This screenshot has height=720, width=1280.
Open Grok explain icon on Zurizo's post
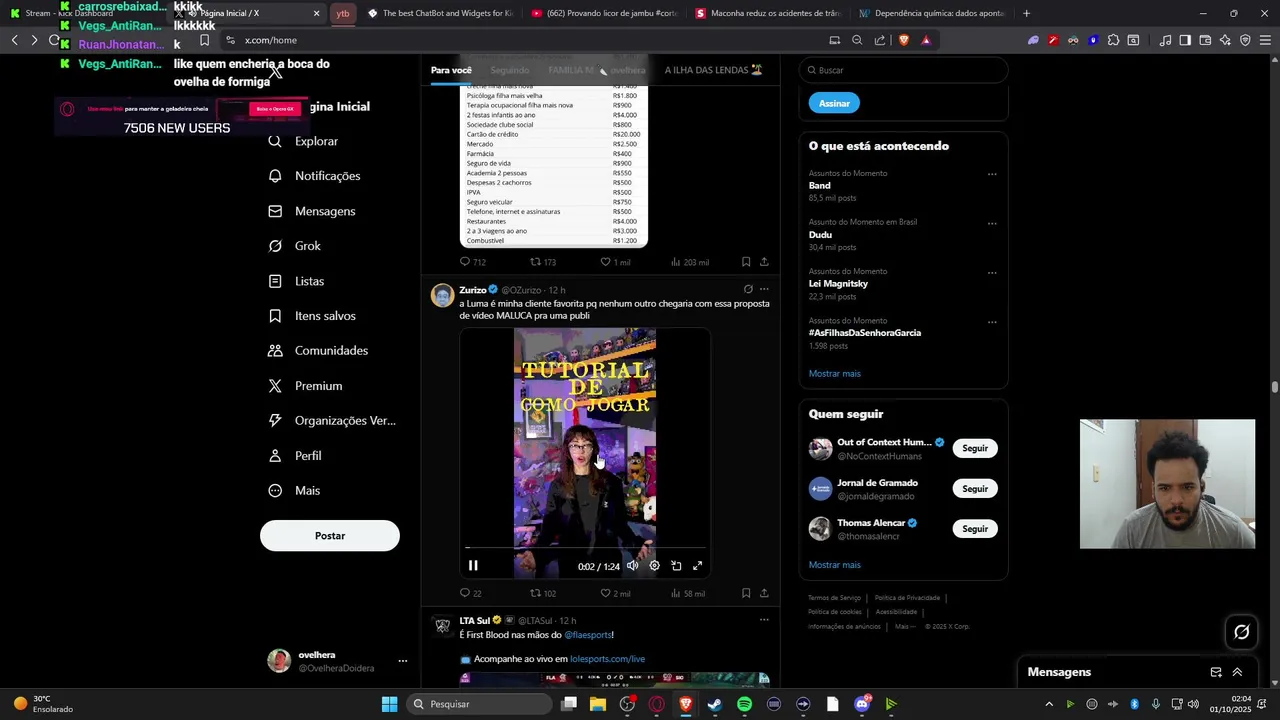(x=747, y=289)
